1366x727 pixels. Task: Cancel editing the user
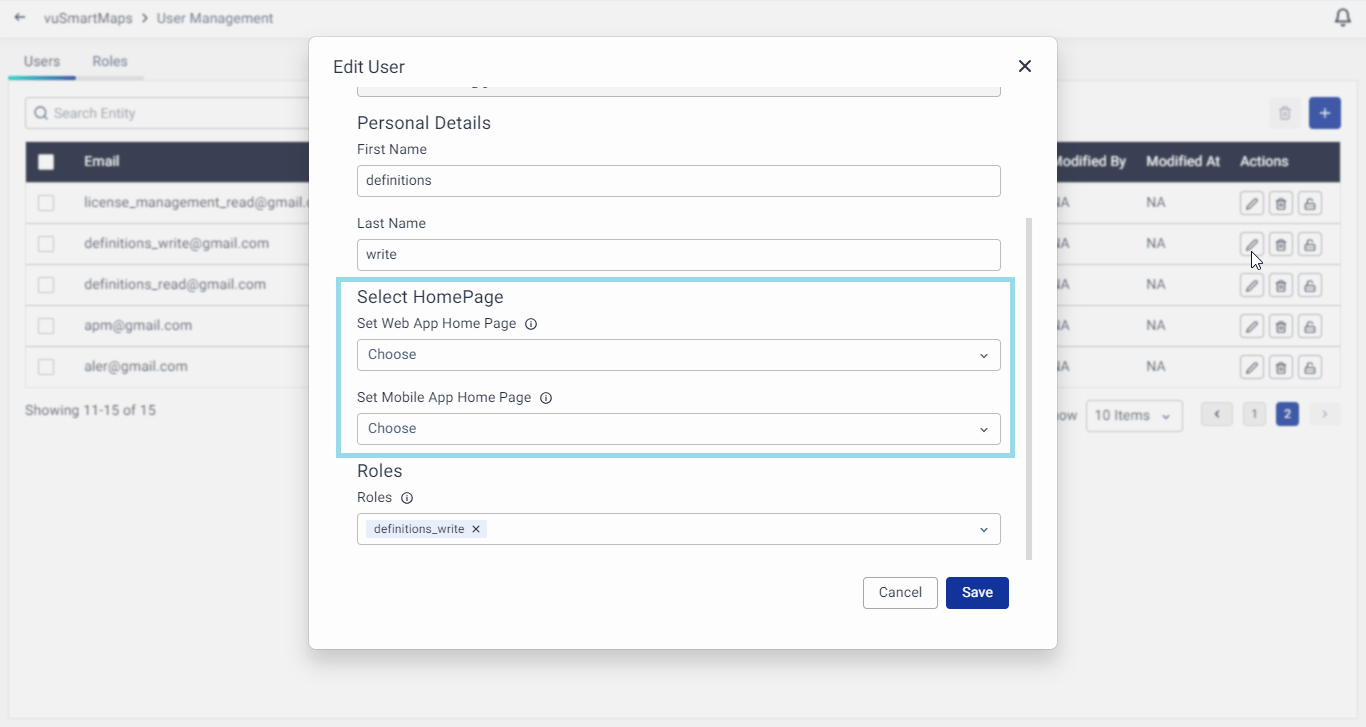[x=899, y=592]
